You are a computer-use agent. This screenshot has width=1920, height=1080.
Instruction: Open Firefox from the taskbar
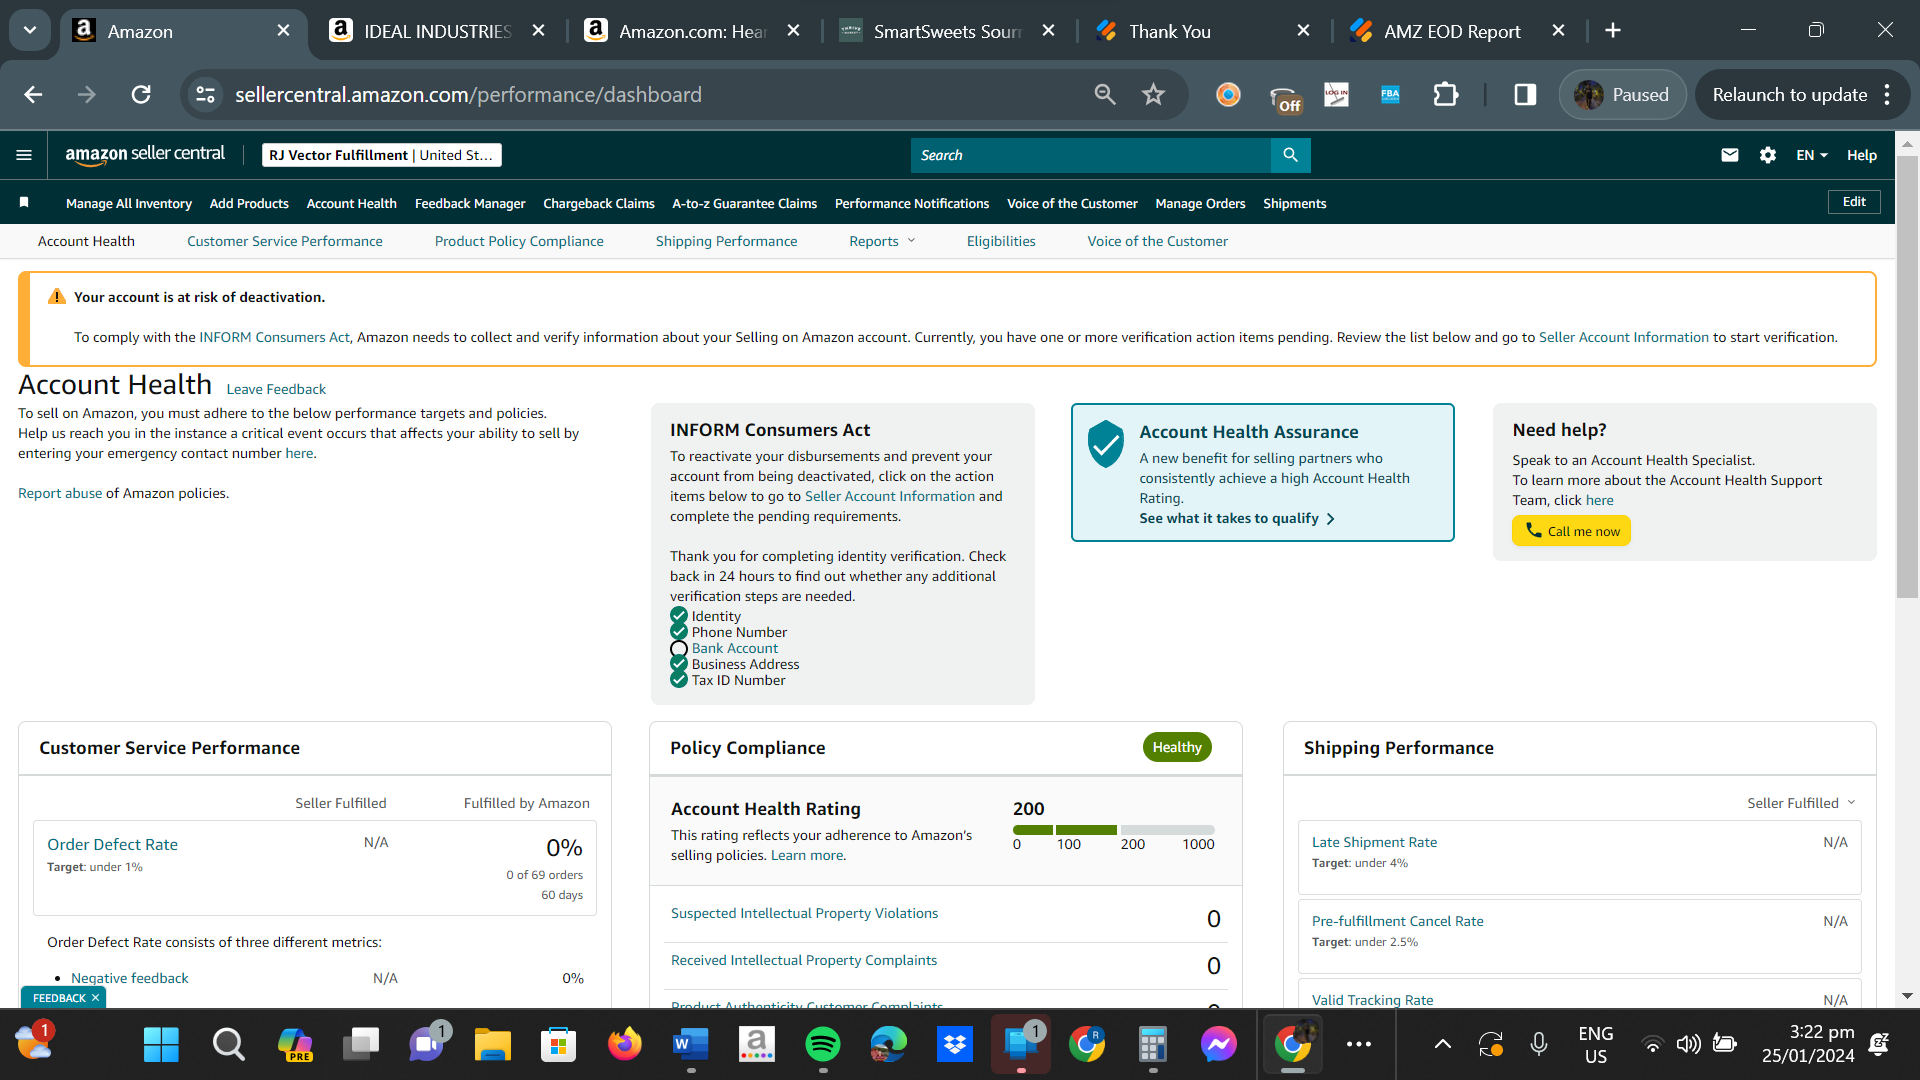625,1045
